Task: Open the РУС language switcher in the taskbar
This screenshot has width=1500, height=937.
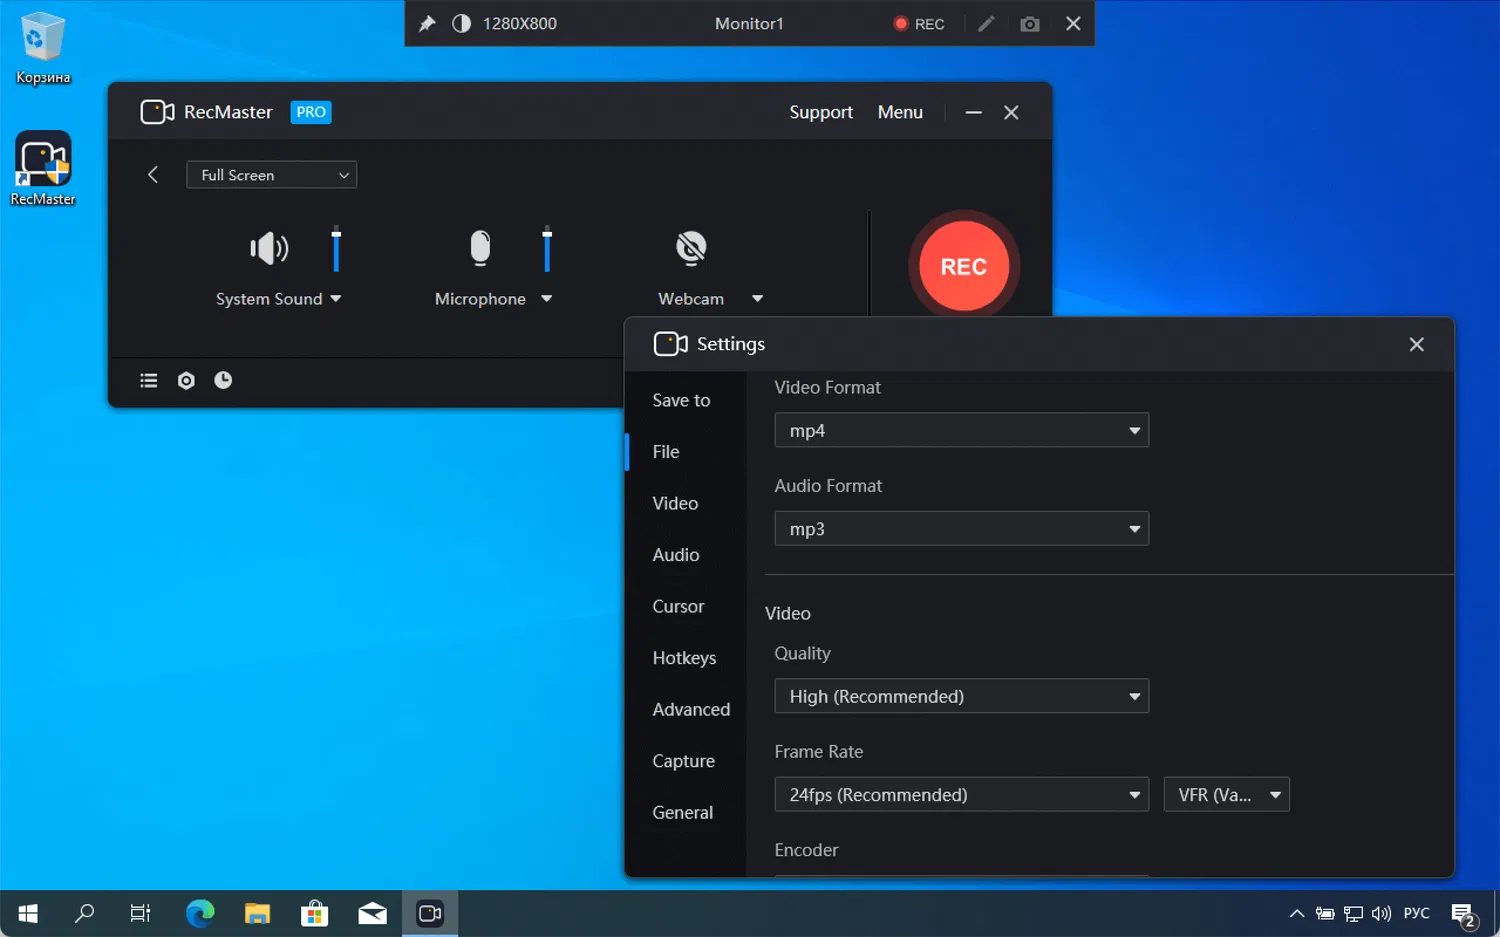Action: pos(1416,913)
